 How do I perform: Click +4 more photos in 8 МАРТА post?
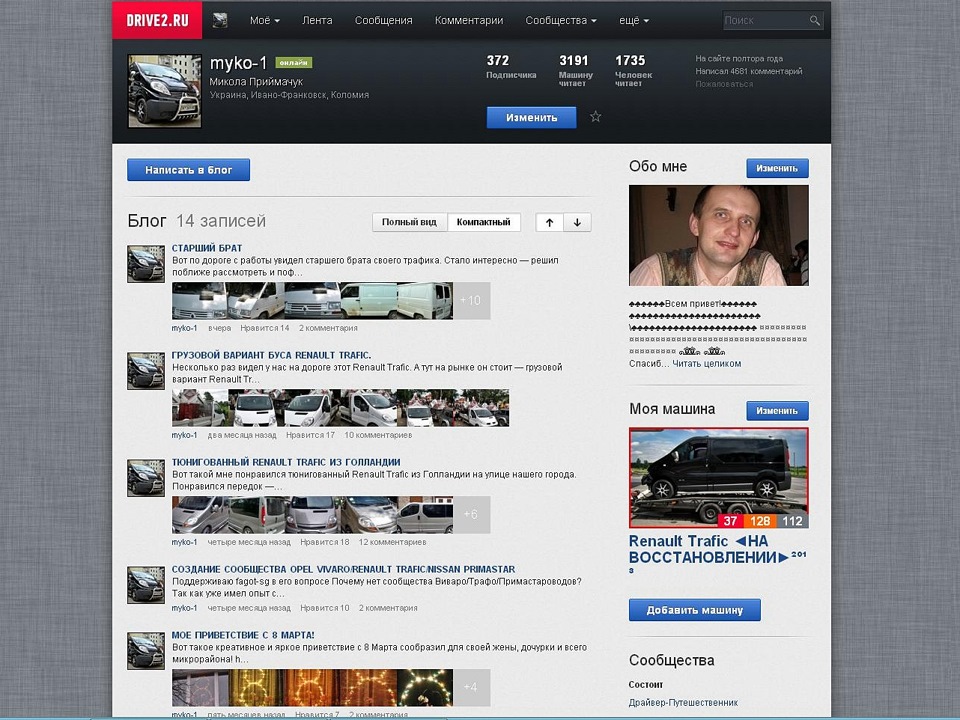[471, 687]
